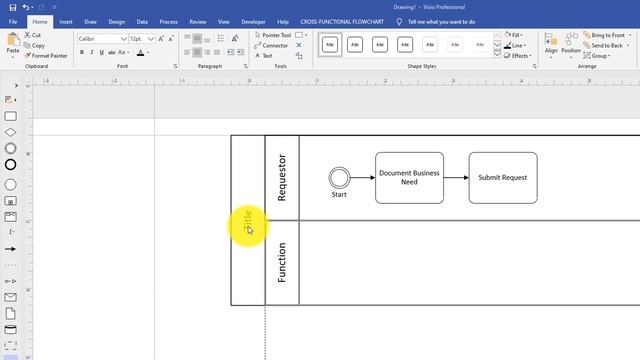Select the Submit Request box
This screenshot has height=360, width=640.
pyautogui.click(x=503, y=178)
